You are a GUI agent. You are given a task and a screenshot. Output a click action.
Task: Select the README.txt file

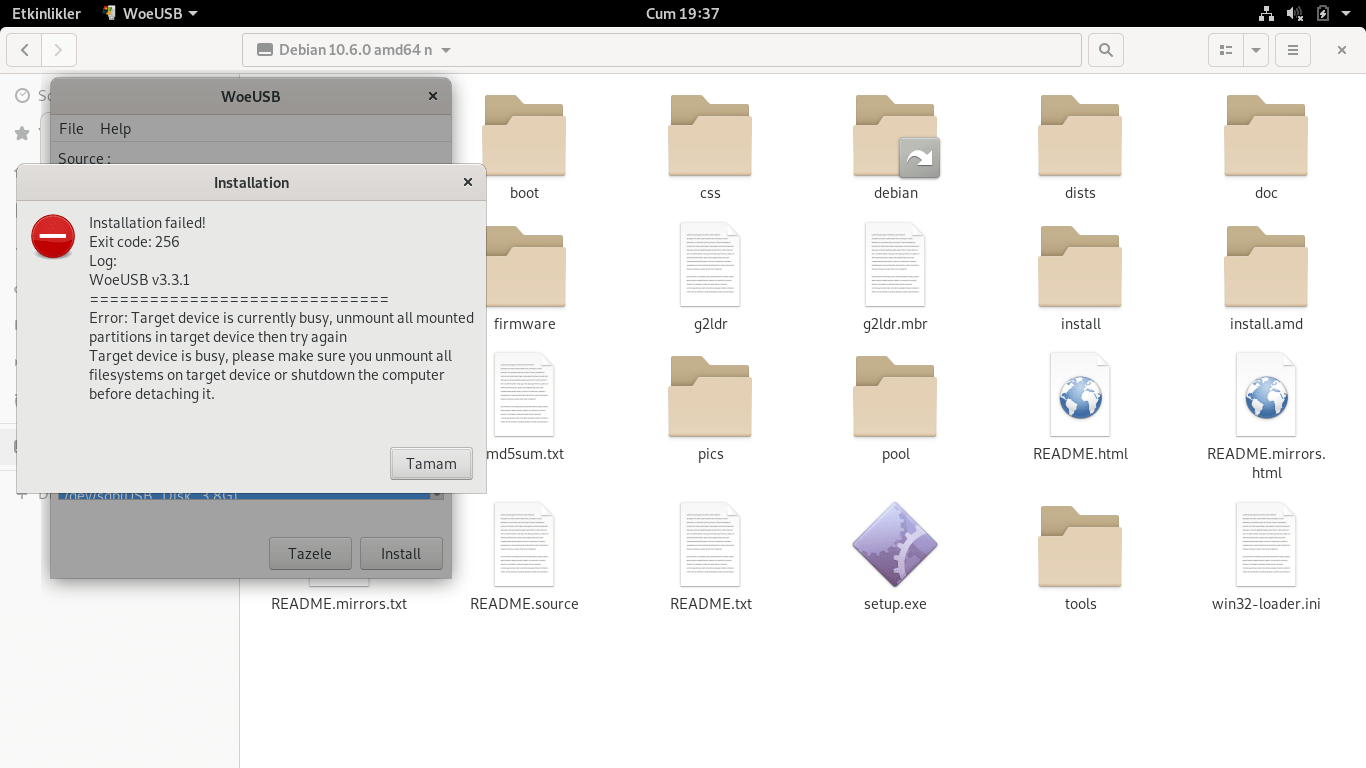(710, 544)
